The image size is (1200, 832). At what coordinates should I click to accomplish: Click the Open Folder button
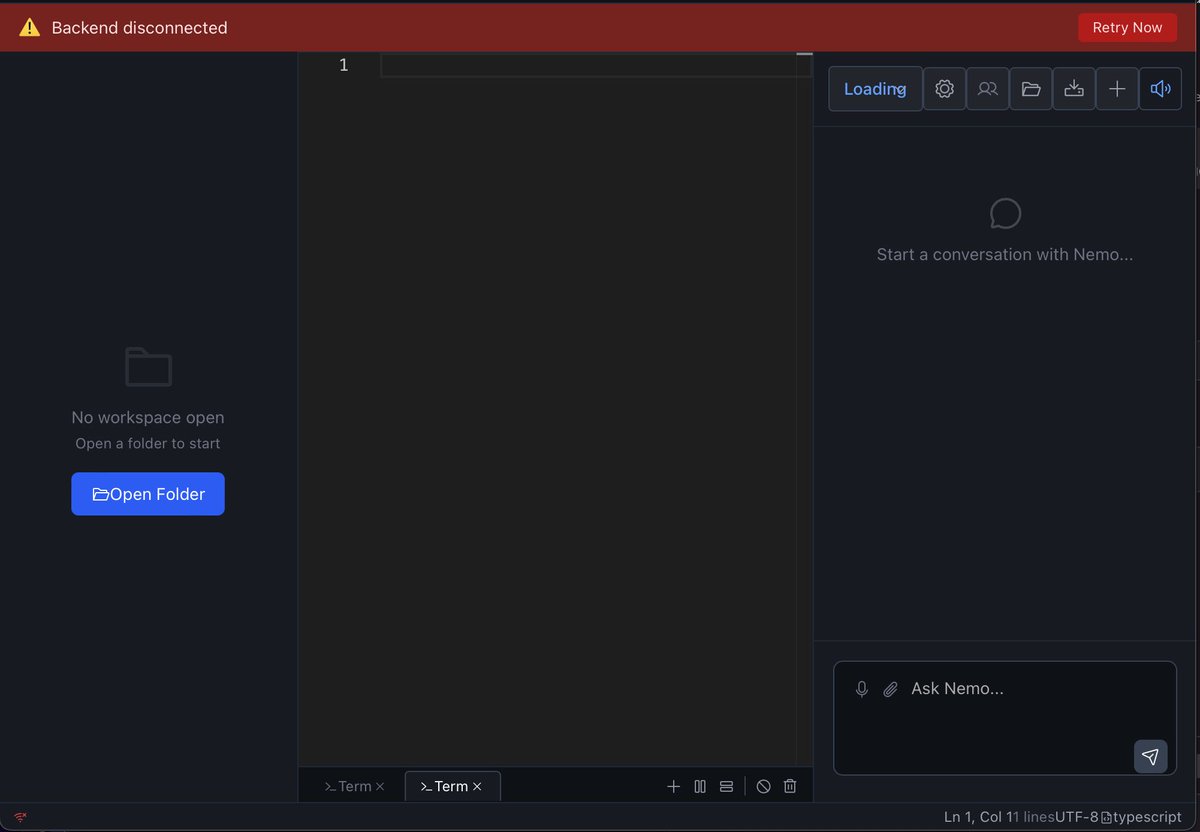(x=147, y=493)
